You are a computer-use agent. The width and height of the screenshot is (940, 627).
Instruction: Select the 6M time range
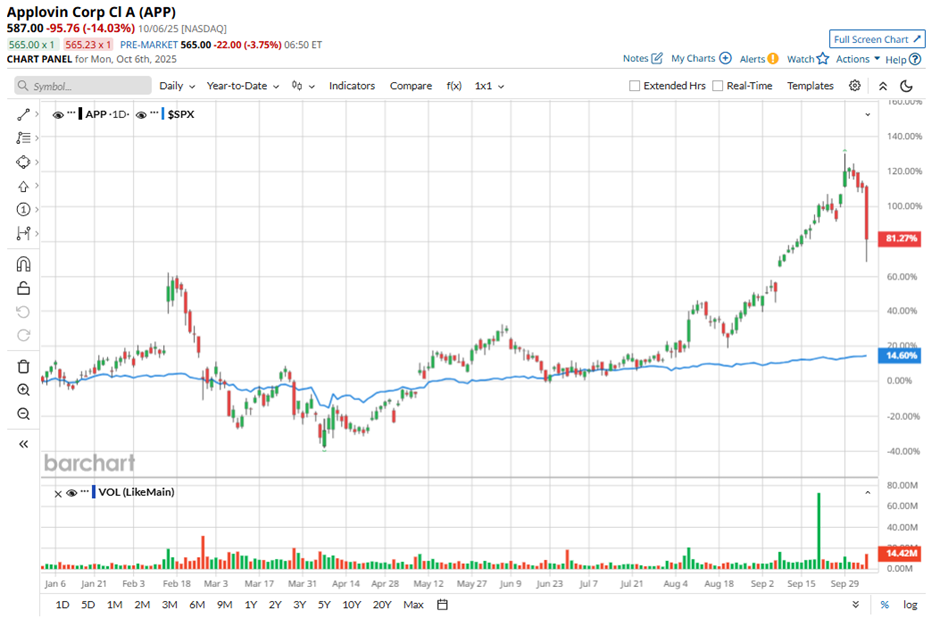click(197, 604)
